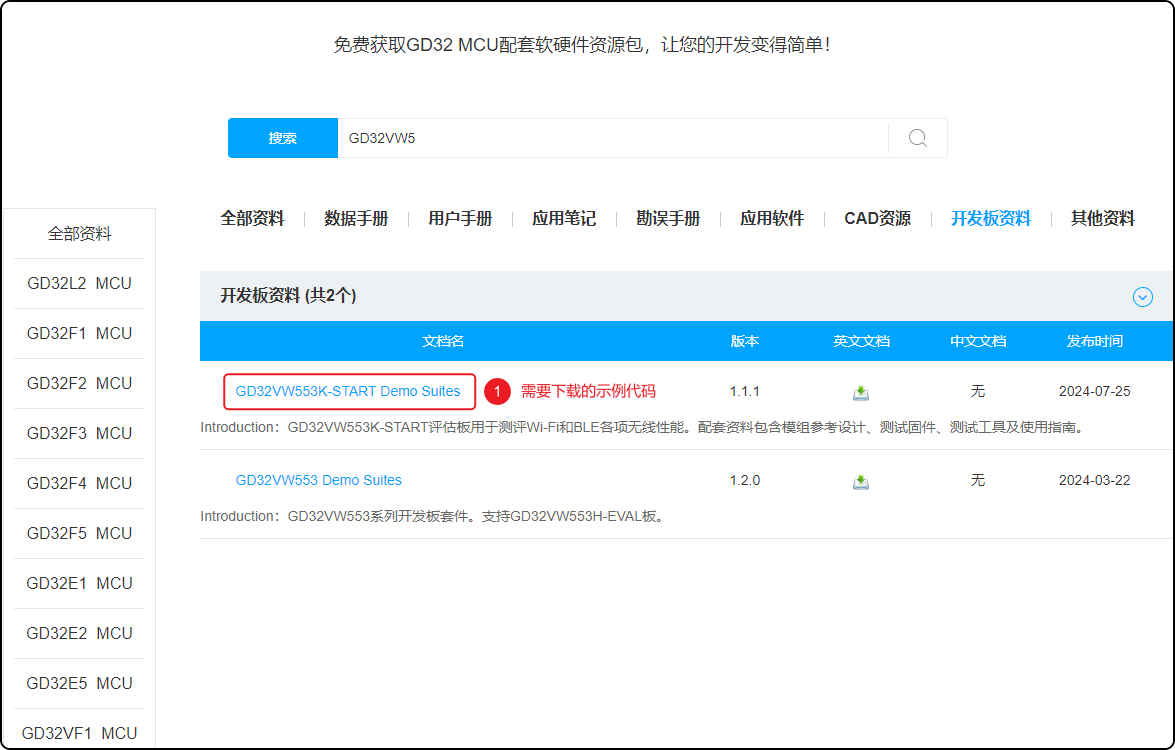The height and width of the screenshot is (750, 1175).
Task: Open the 数据手册 tab
Action: [356, 218]
